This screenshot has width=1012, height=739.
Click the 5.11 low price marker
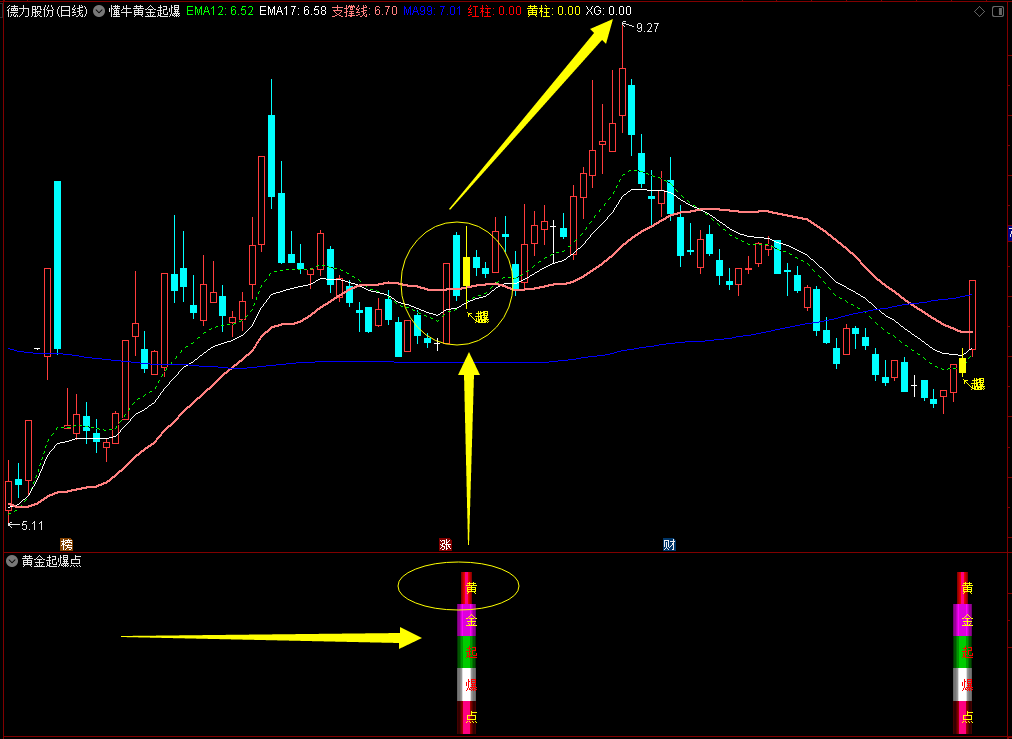(x=31, y=525)
